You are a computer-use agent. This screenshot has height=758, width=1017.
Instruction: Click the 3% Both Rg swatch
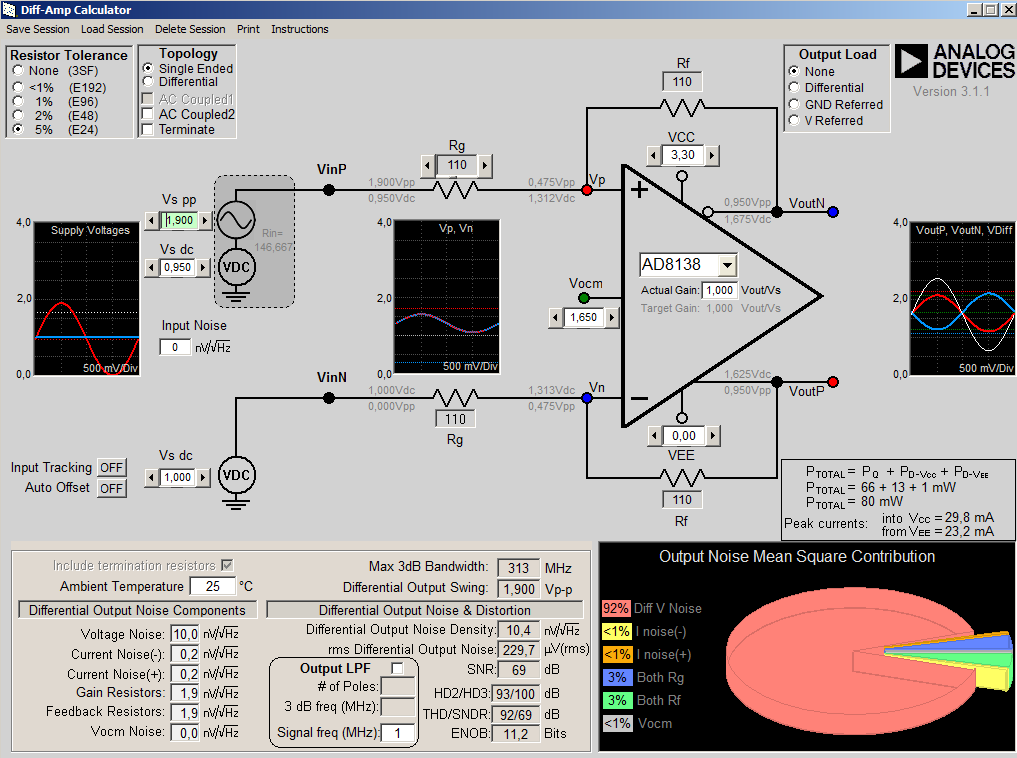617,678
